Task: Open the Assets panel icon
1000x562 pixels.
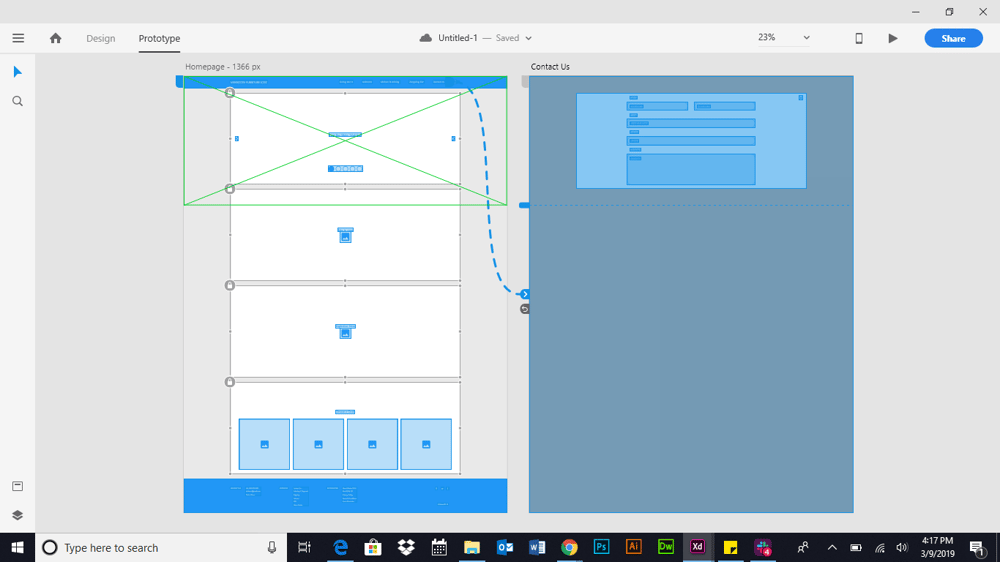Action: (18, 486)
